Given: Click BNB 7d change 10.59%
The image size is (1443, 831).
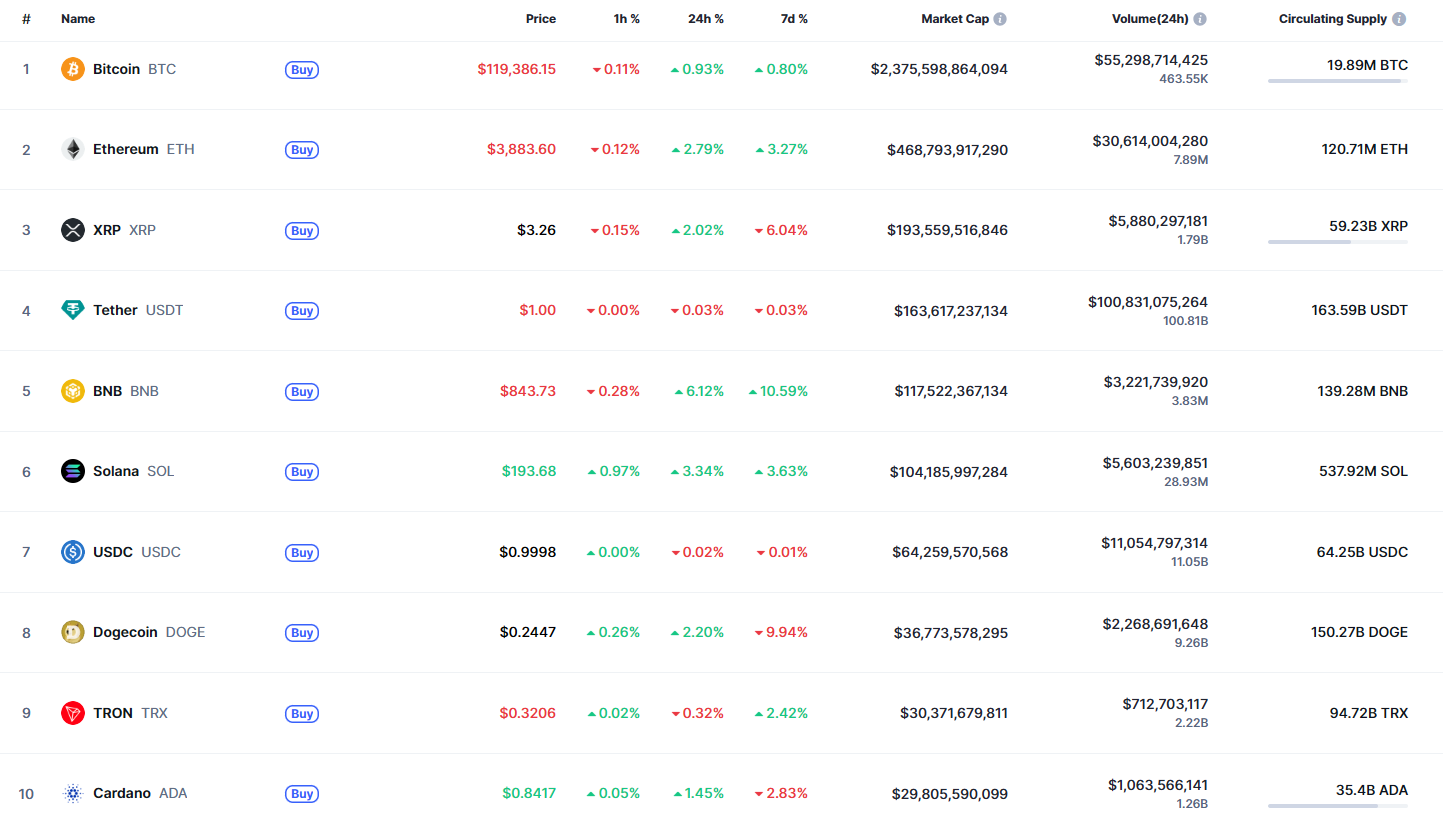Looking at the screenshot, I should coord(778,391).
